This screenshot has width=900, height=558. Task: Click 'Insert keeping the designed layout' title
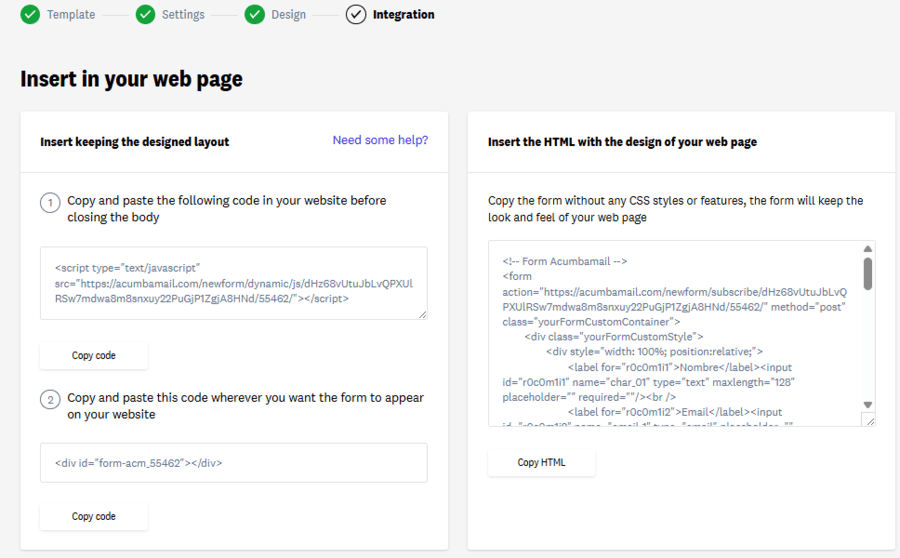click(134, 142)
